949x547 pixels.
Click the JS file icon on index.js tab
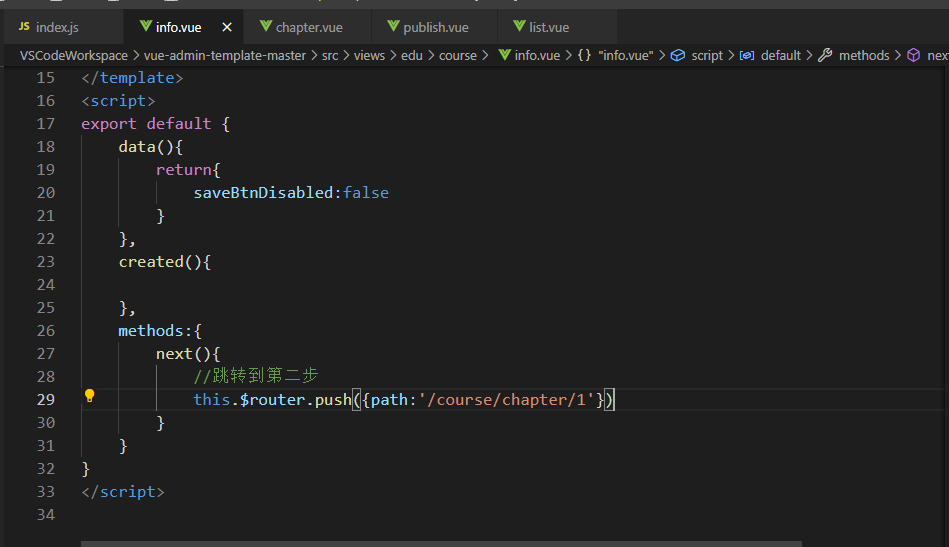(x=24, y=27)
